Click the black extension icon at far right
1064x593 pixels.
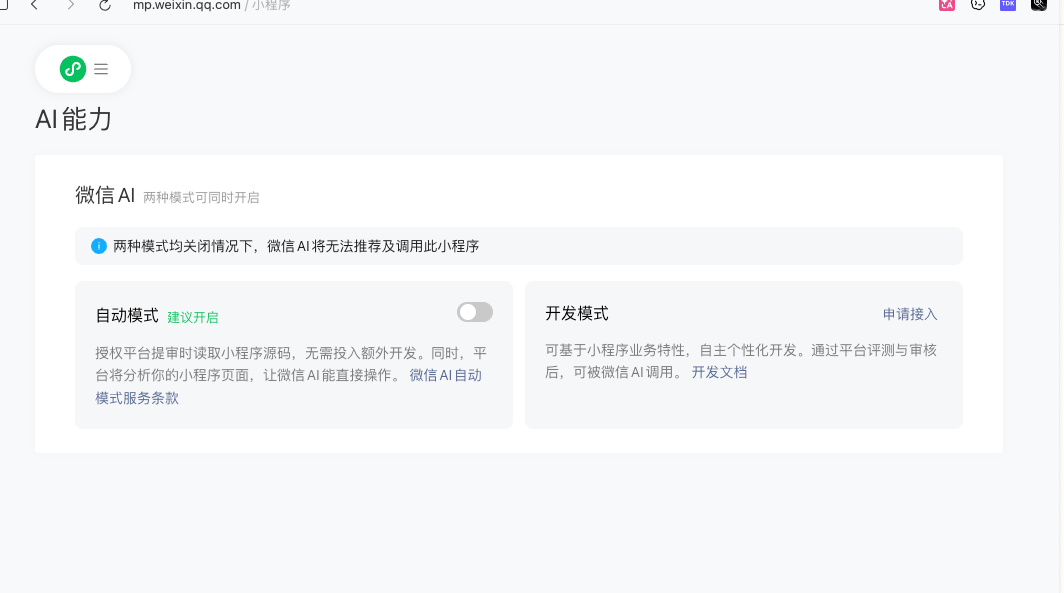[x=1039, y=5]
